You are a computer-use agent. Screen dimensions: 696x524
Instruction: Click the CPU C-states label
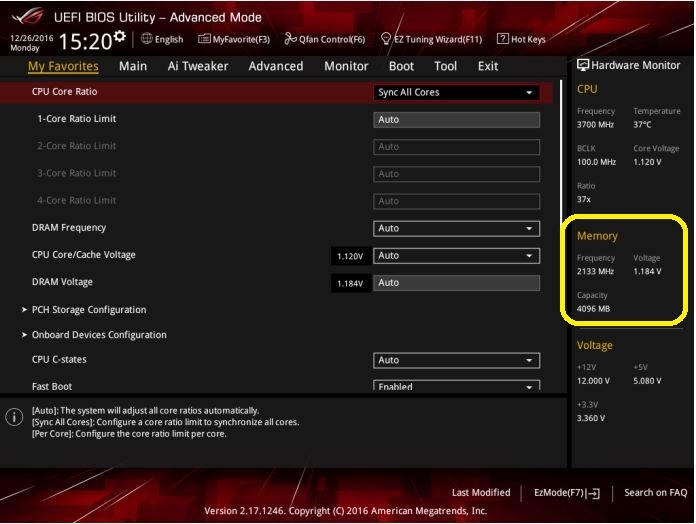point(59,359)
